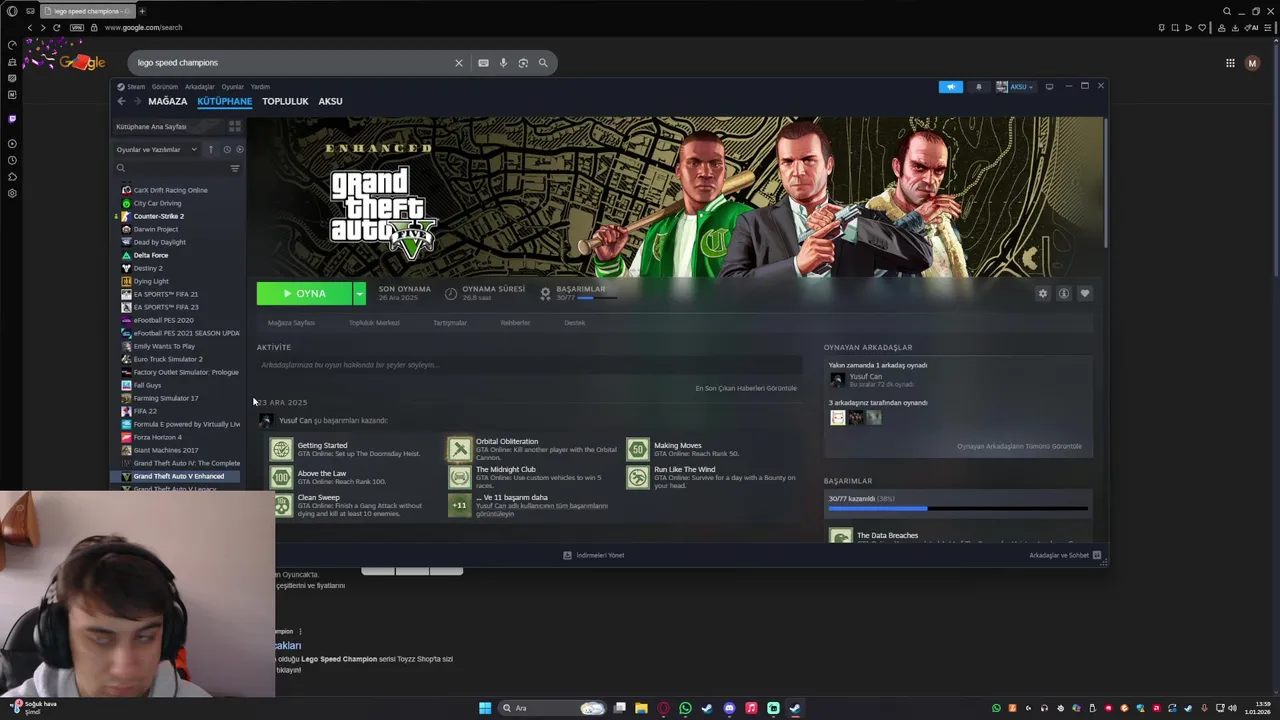Open the Google apps grid icon
Image resolution: width=1280 pixels, height=720 pixels.
[1230, 63]
